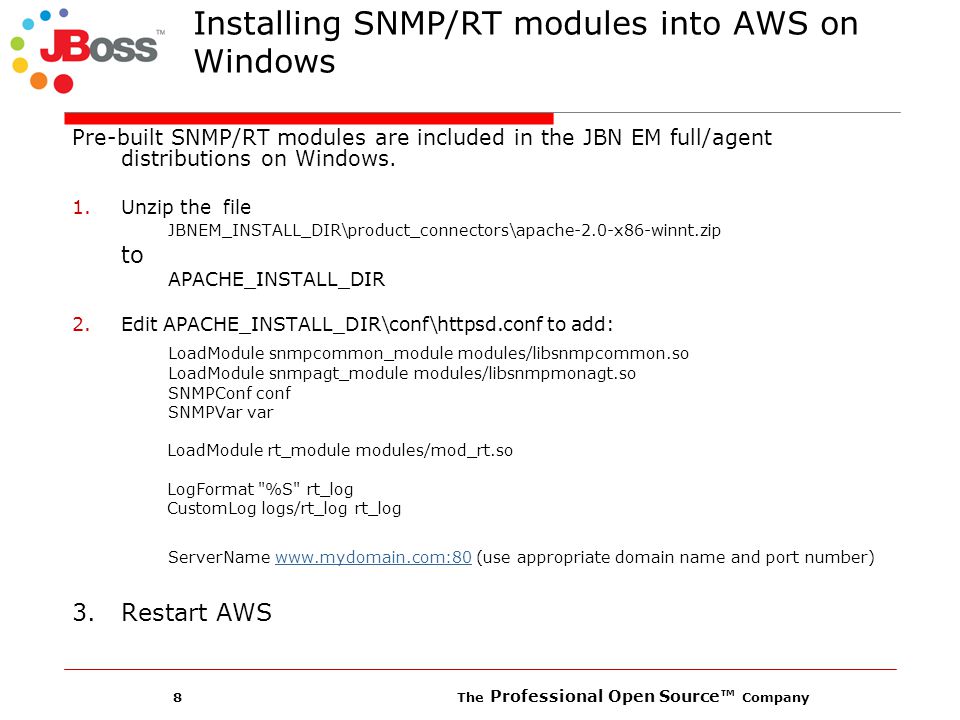Viewport: 960px width, 720px height.
Task: Click the 'ServerName' label
Action: point(219,557)
